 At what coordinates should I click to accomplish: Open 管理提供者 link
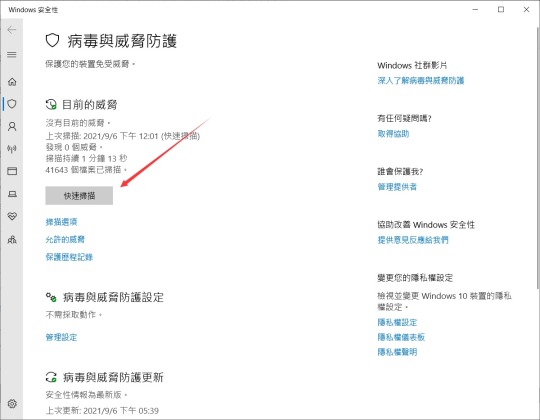397,187
